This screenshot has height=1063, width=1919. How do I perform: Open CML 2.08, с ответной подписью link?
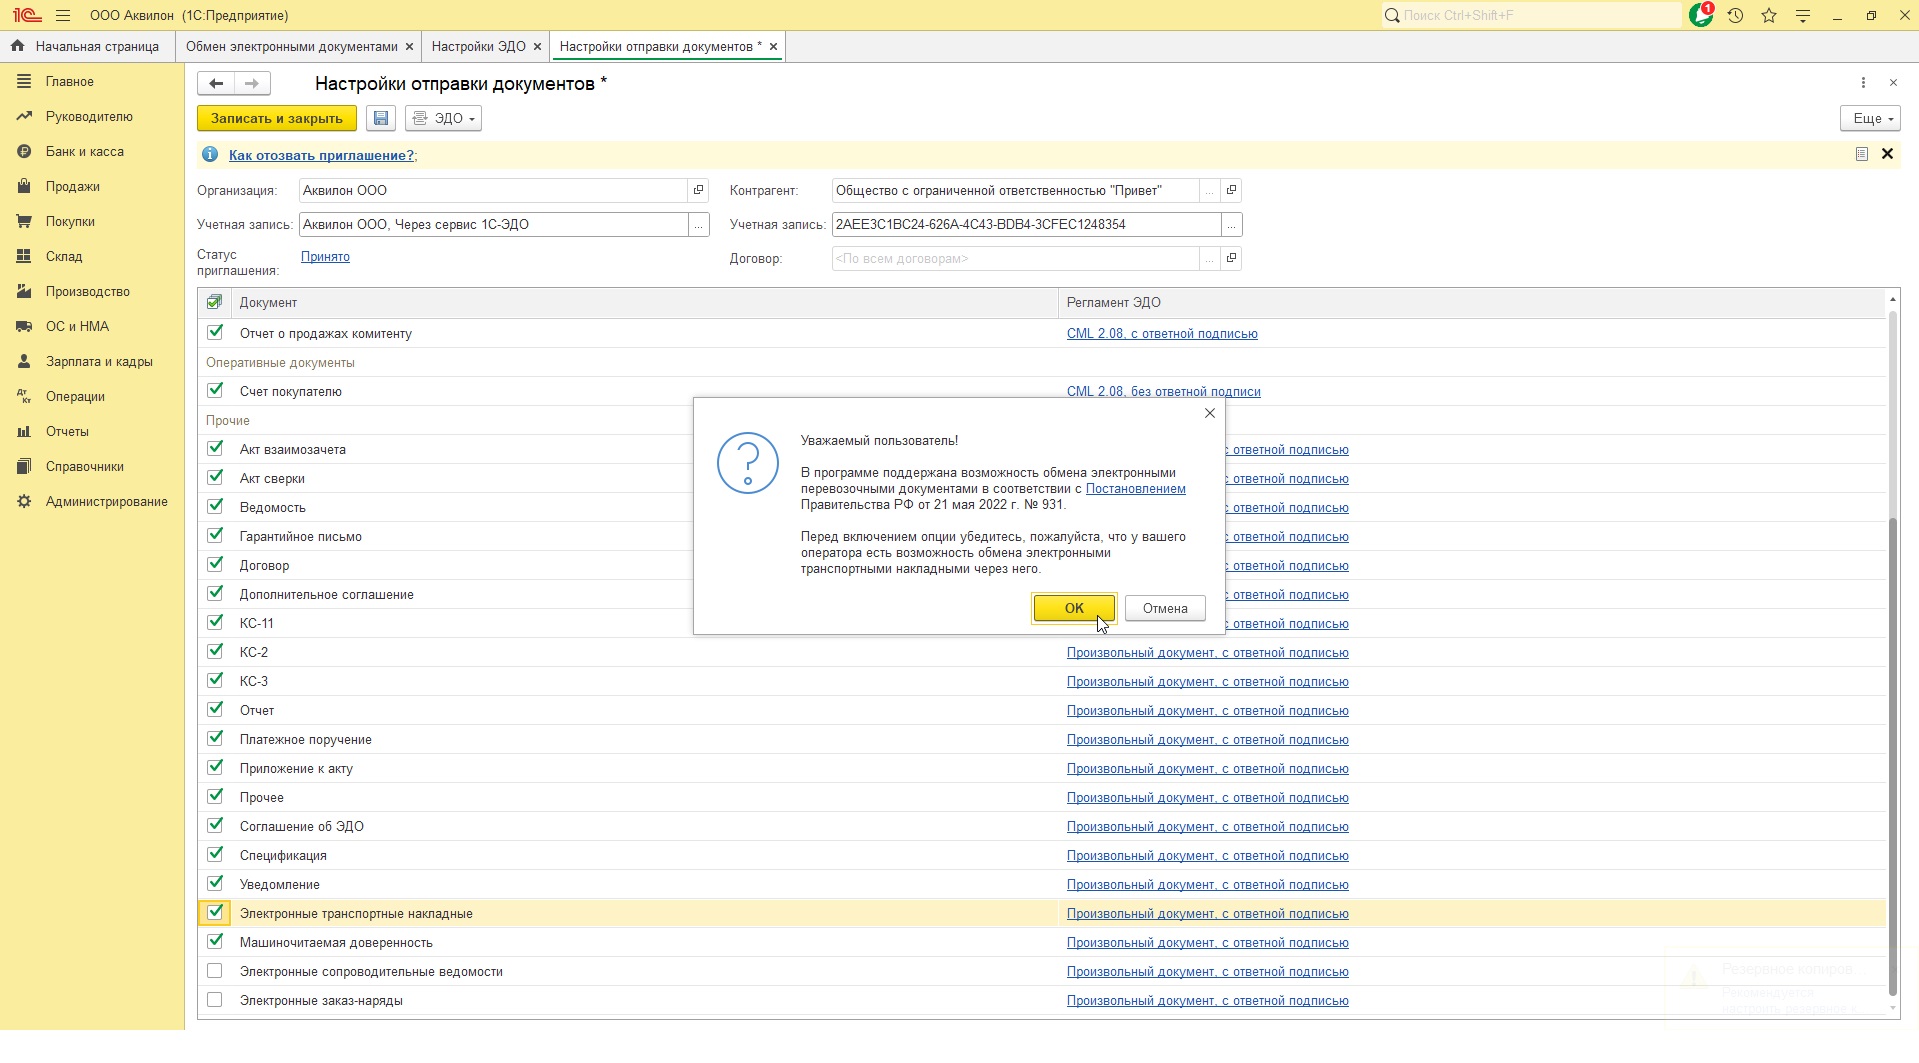1162,333
